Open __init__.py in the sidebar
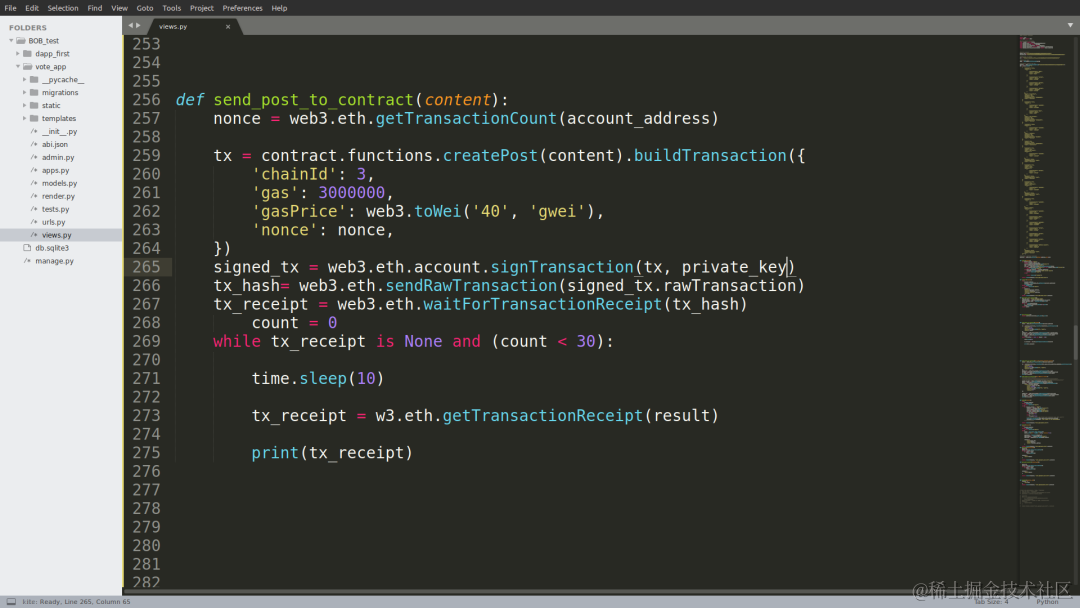 59,132
